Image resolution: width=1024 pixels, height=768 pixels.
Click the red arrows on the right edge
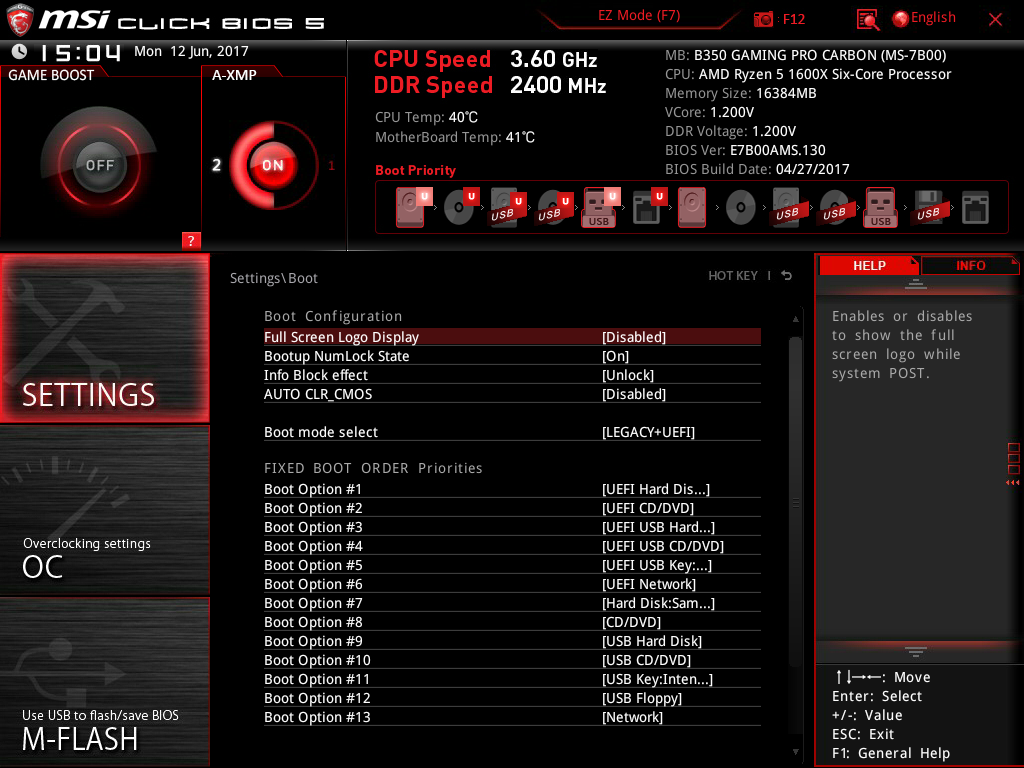point(1012,483)
